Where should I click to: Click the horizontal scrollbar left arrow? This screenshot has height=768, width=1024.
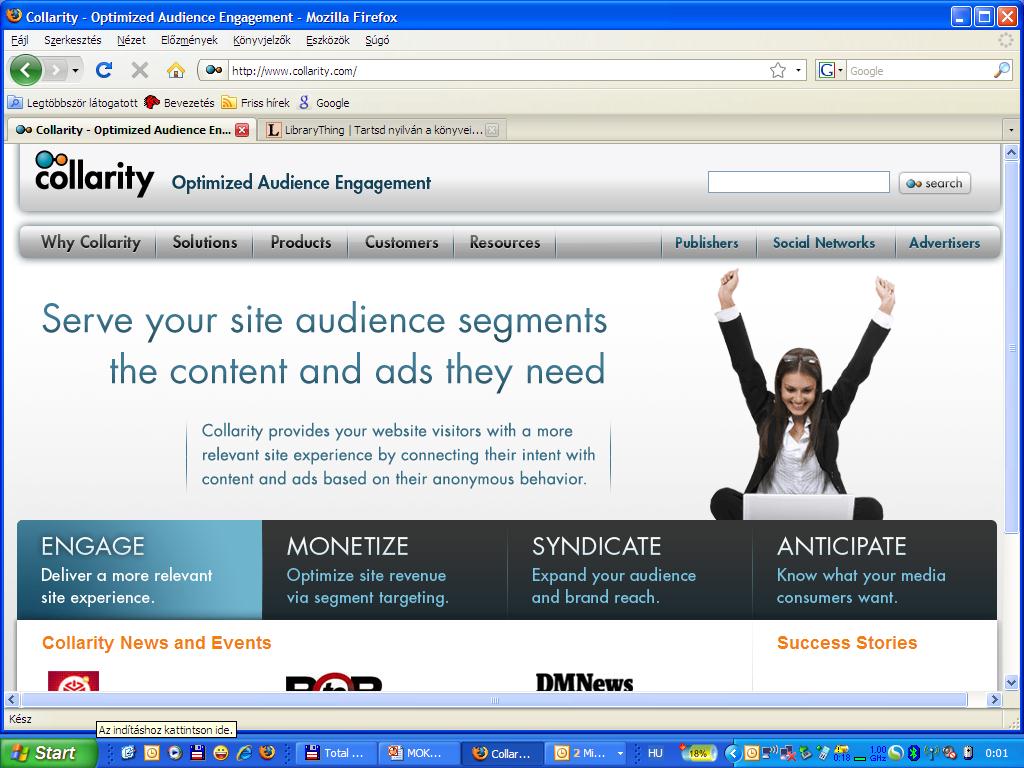tap(12, 699)
